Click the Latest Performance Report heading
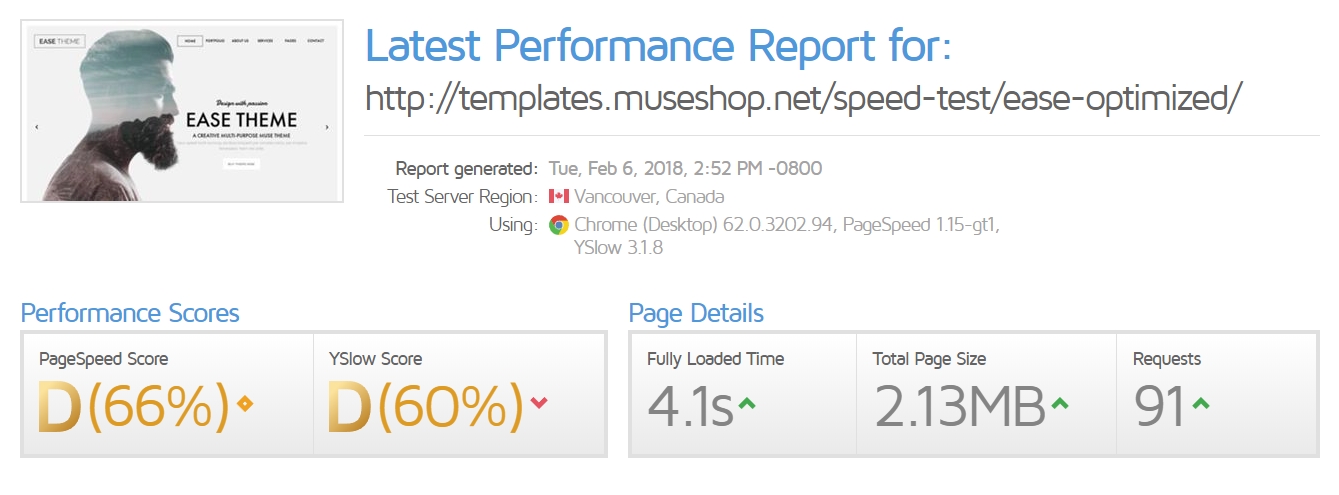This screenshot has height=495, width=1339. 659,46
